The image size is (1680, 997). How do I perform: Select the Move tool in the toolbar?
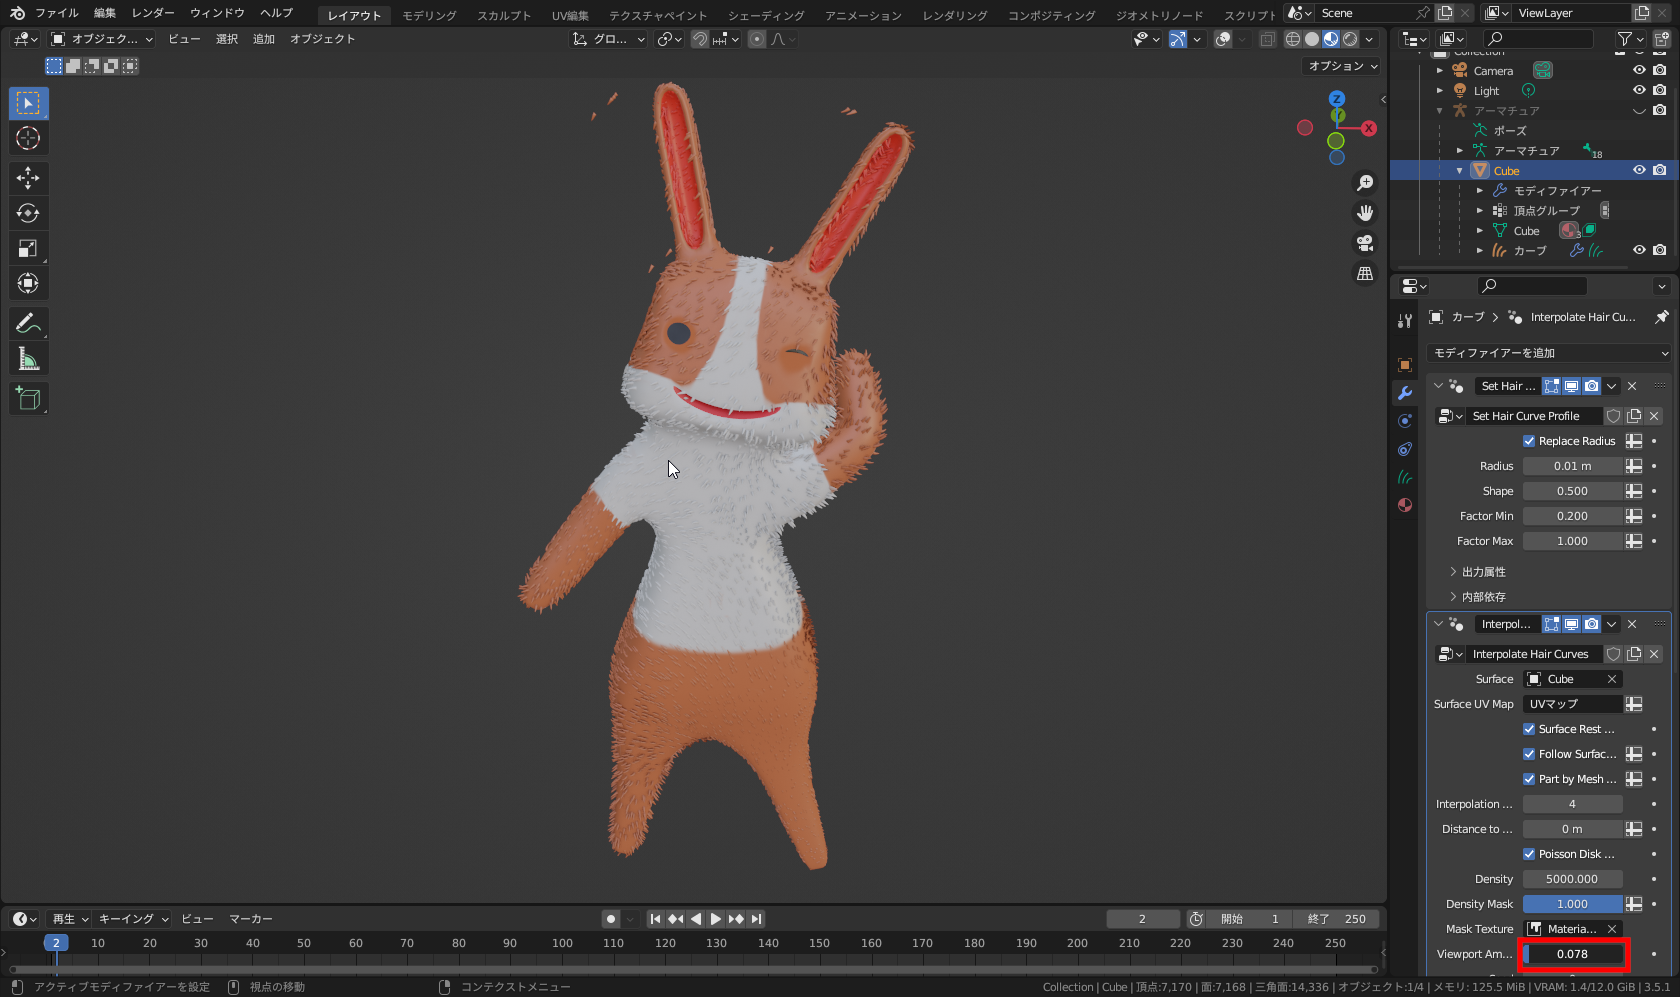(28, 178)
